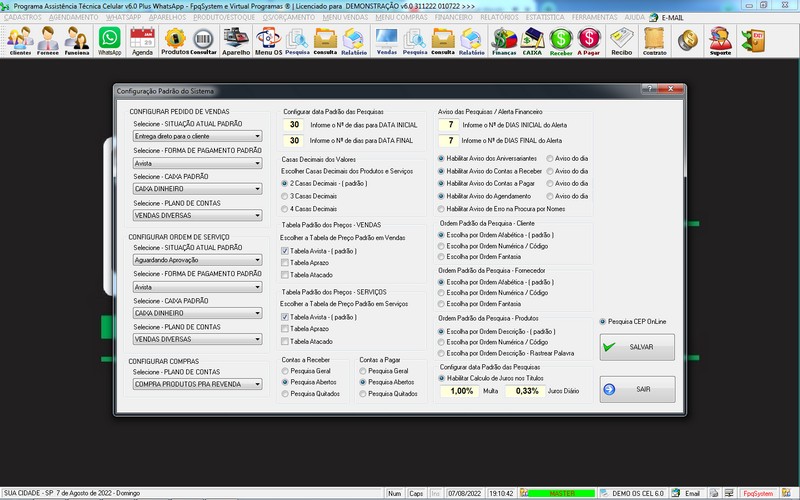This screenshot has width=800, height=500.
Task: Click Consulta icon next to Menu OS Pesquisa
Action: coord(325,41)
